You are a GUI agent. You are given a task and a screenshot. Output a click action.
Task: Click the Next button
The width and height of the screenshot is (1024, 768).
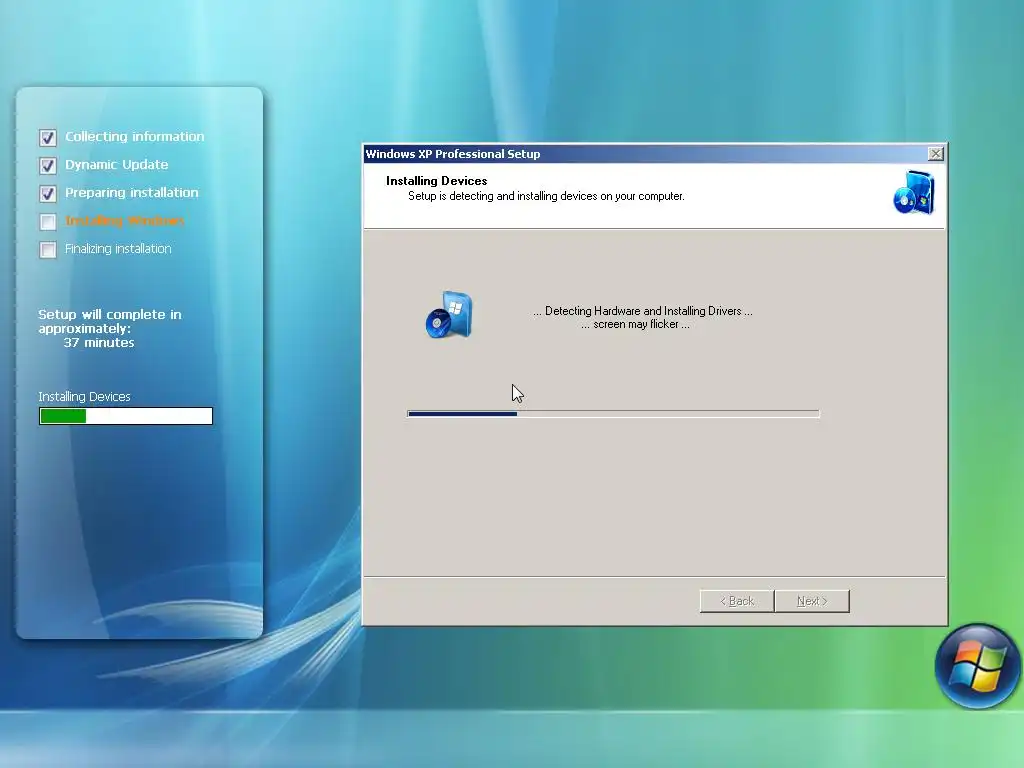pos(812,601)
